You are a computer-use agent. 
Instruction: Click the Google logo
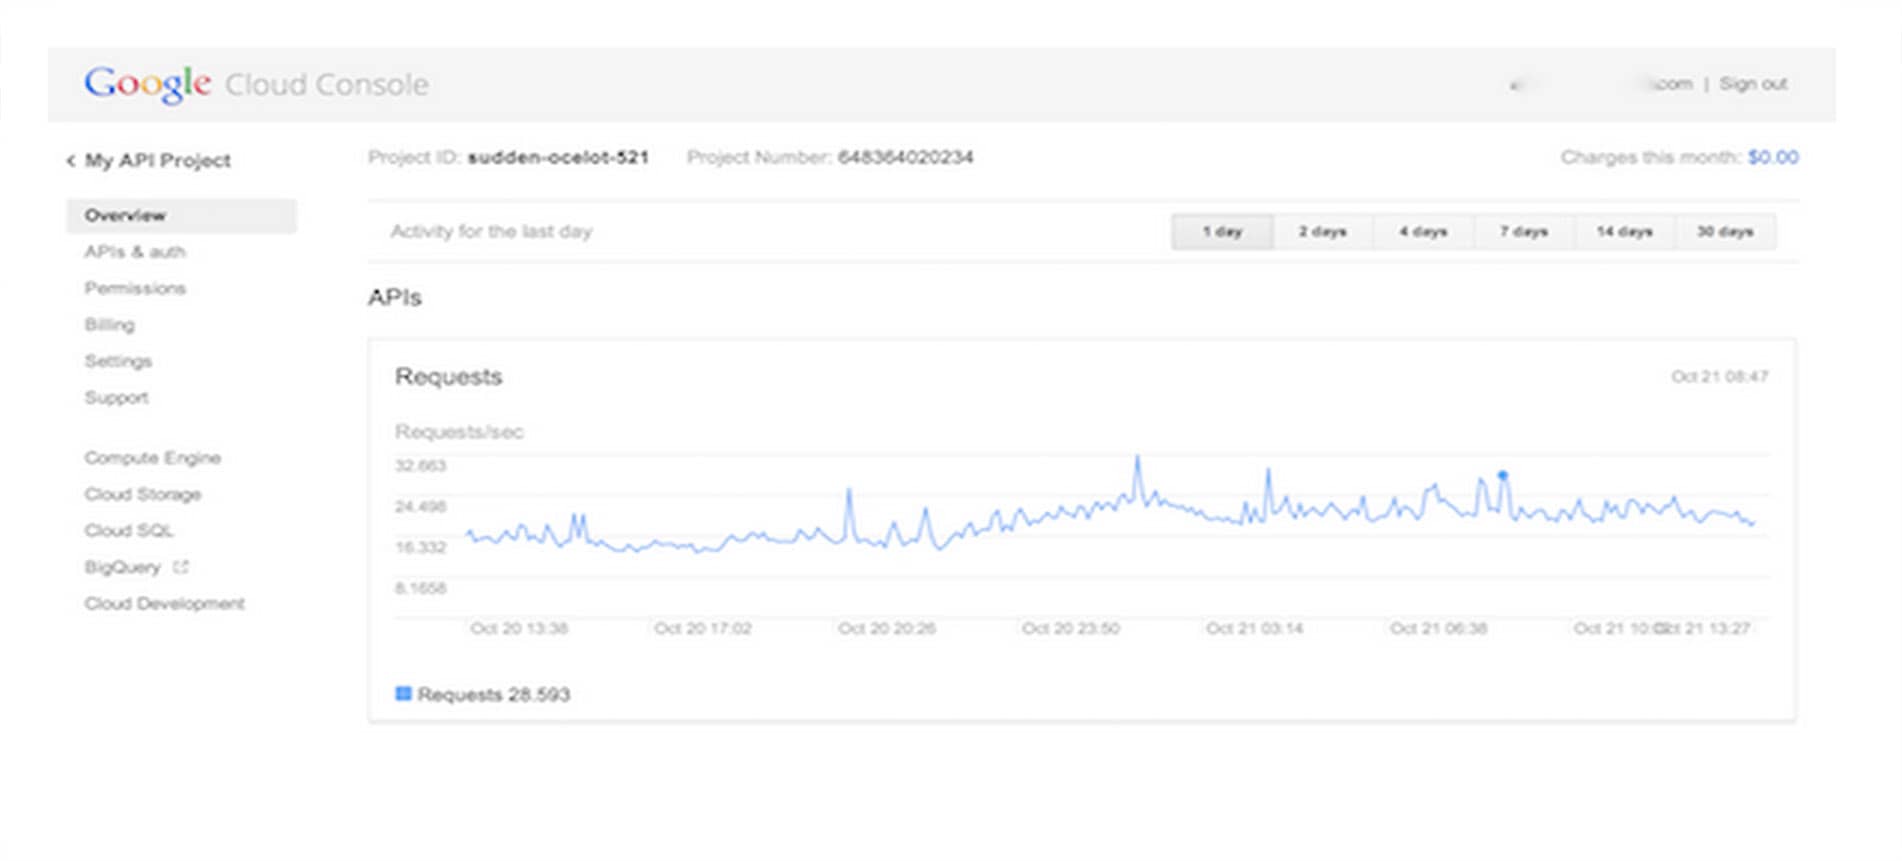pos(147,84)
